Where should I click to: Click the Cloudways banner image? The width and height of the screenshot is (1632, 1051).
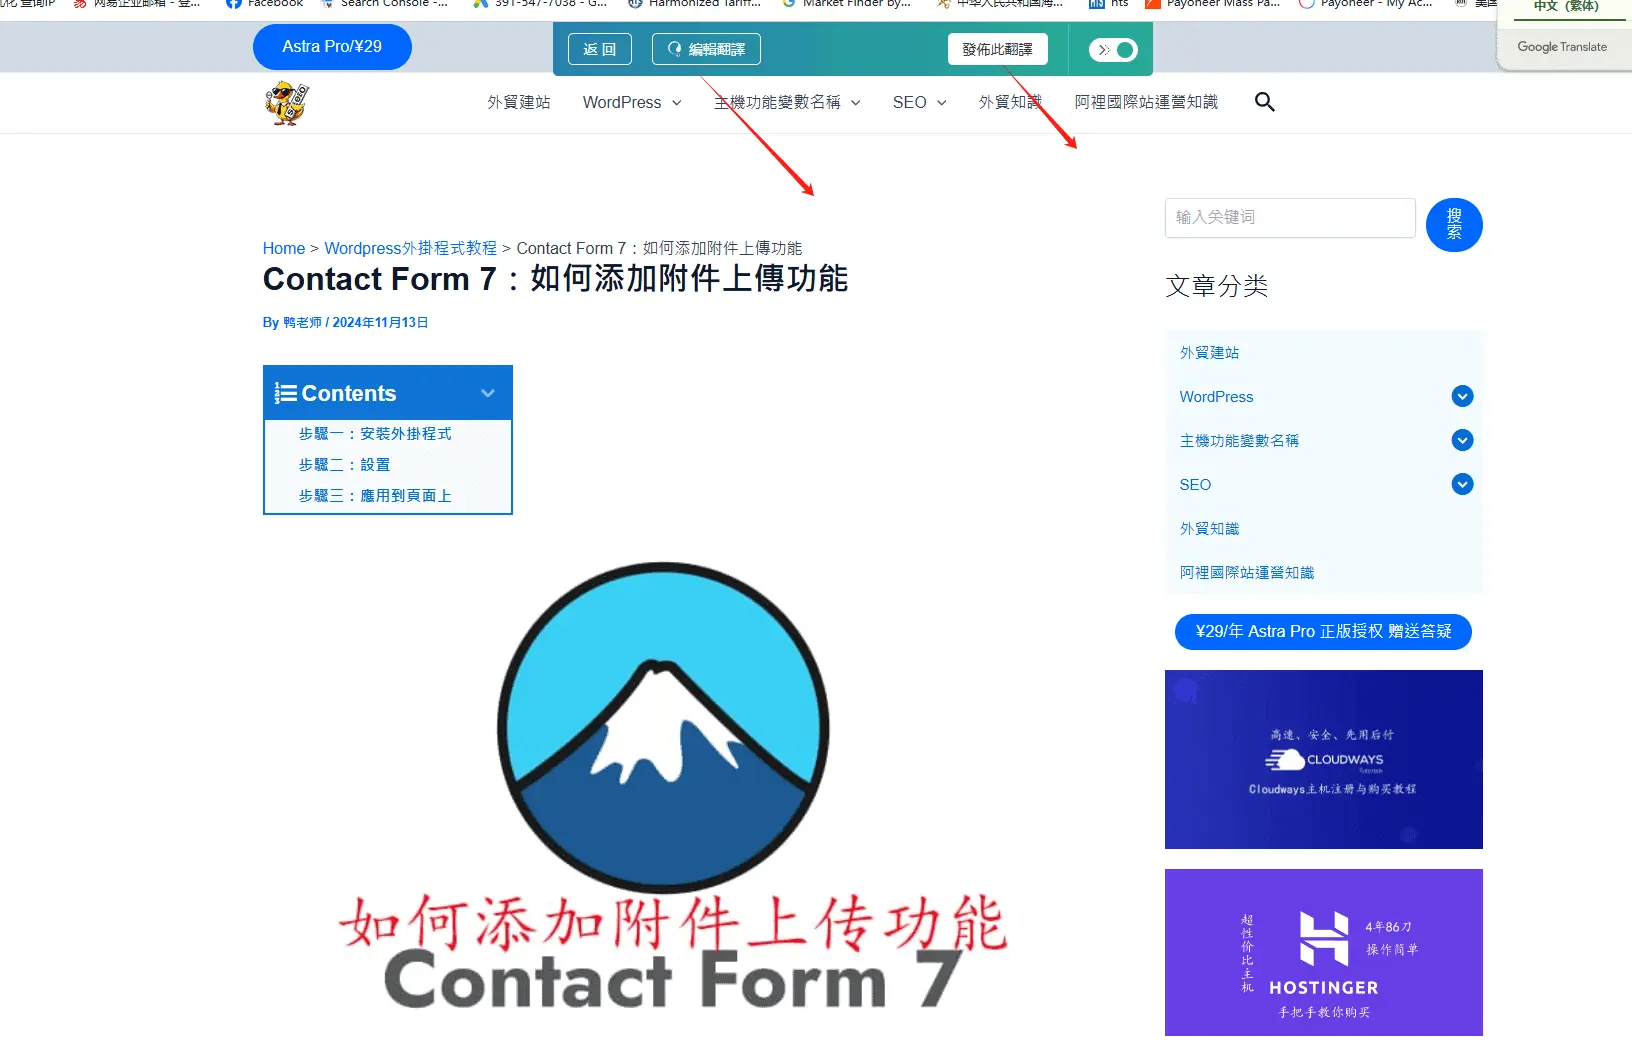click(1324, 759)
